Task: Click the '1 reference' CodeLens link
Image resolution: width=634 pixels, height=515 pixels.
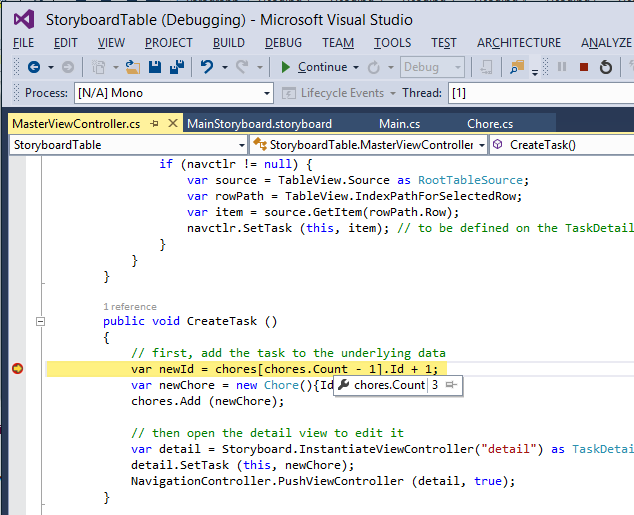Action: [x=130, y=306]
